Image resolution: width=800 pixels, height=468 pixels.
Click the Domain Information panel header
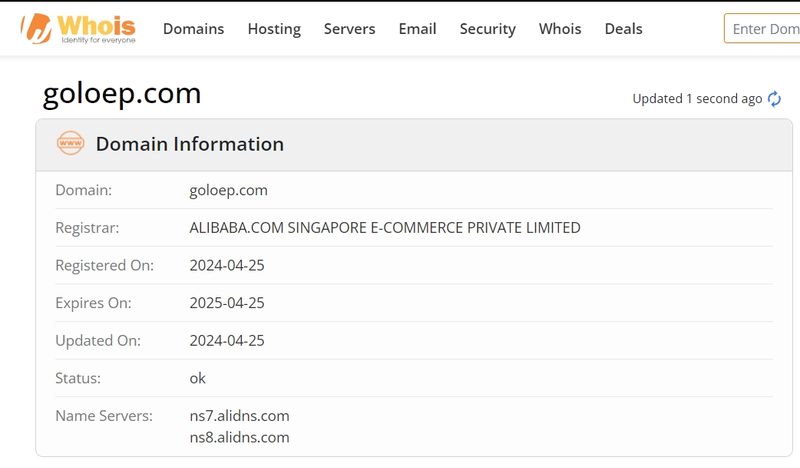tap(414, 145)
